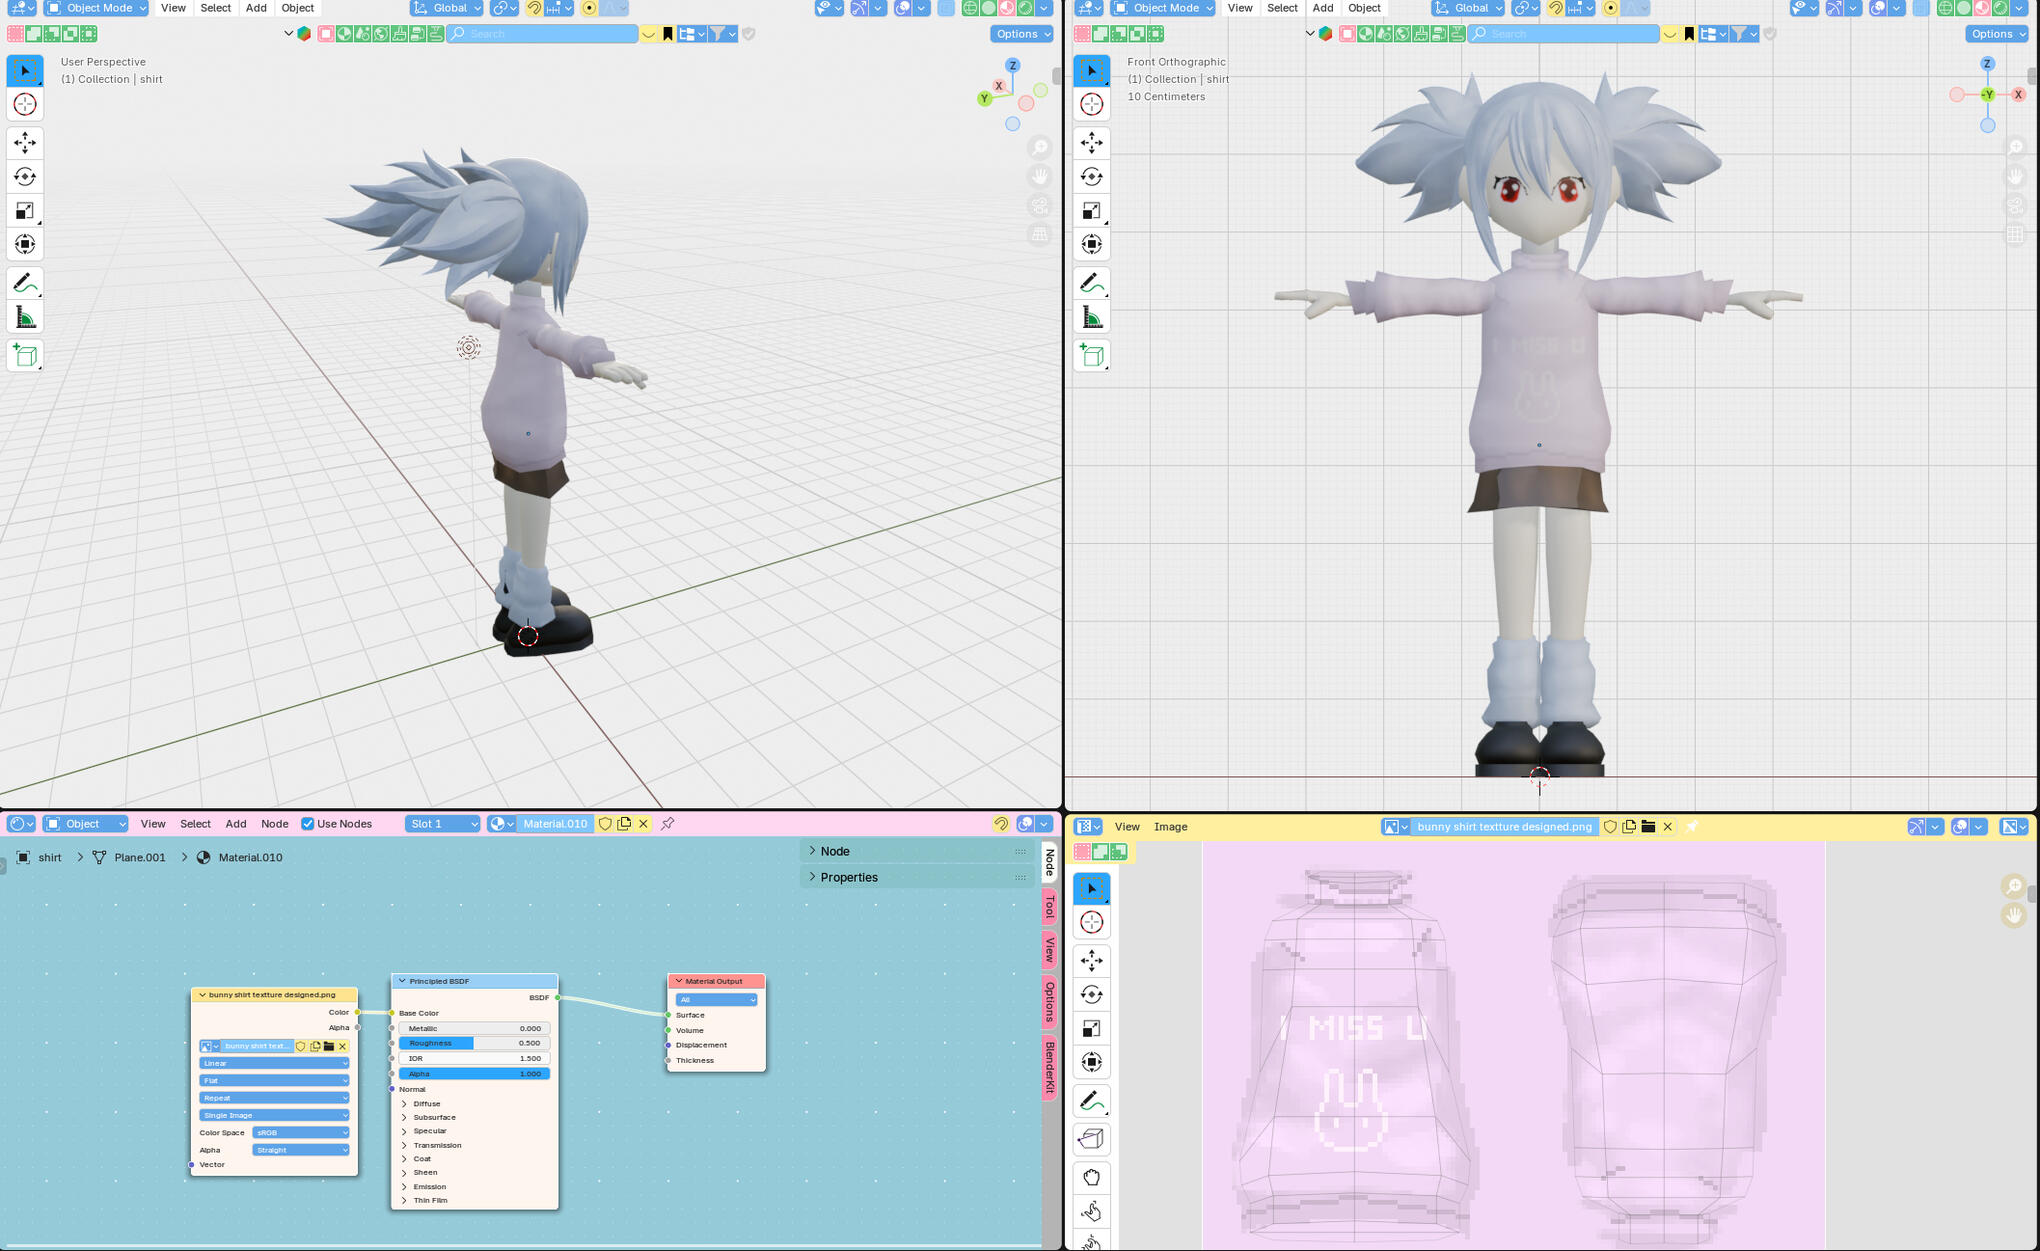Select the Scale tool in front view
This screenshot has width=2040, height=1251.
[x=1091, y=211]
